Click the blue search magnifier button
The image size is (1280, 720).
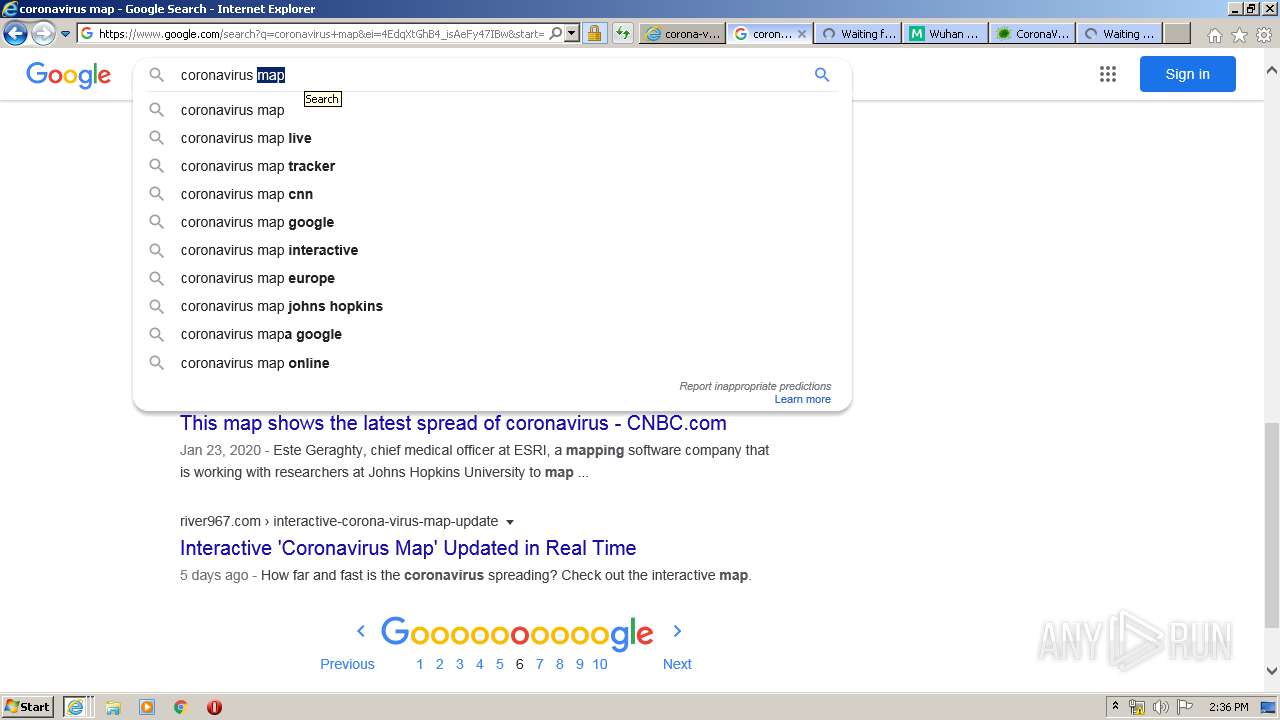pos(822,75)
